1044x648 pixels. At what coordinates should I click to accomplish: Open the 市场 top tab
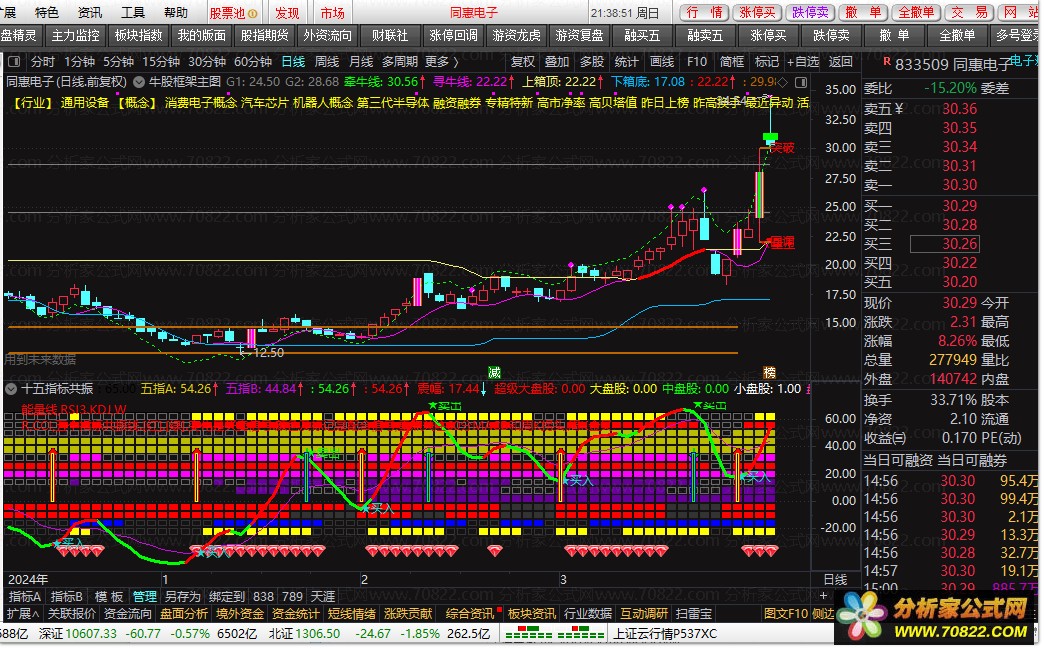pos(332,13)
